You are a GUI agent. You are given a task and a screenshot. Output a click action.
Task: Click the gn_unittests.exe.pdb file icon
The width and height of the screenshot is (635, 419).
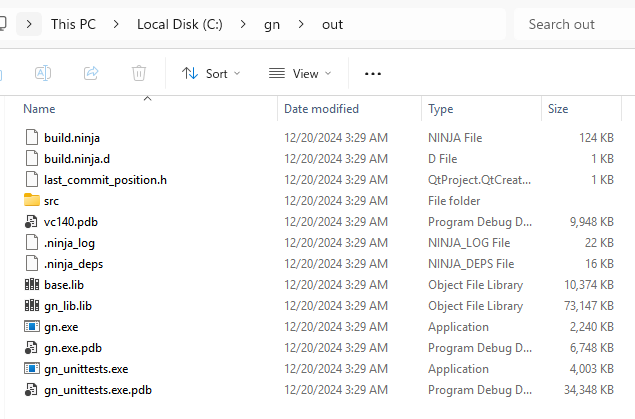click(x=31, y=390)
